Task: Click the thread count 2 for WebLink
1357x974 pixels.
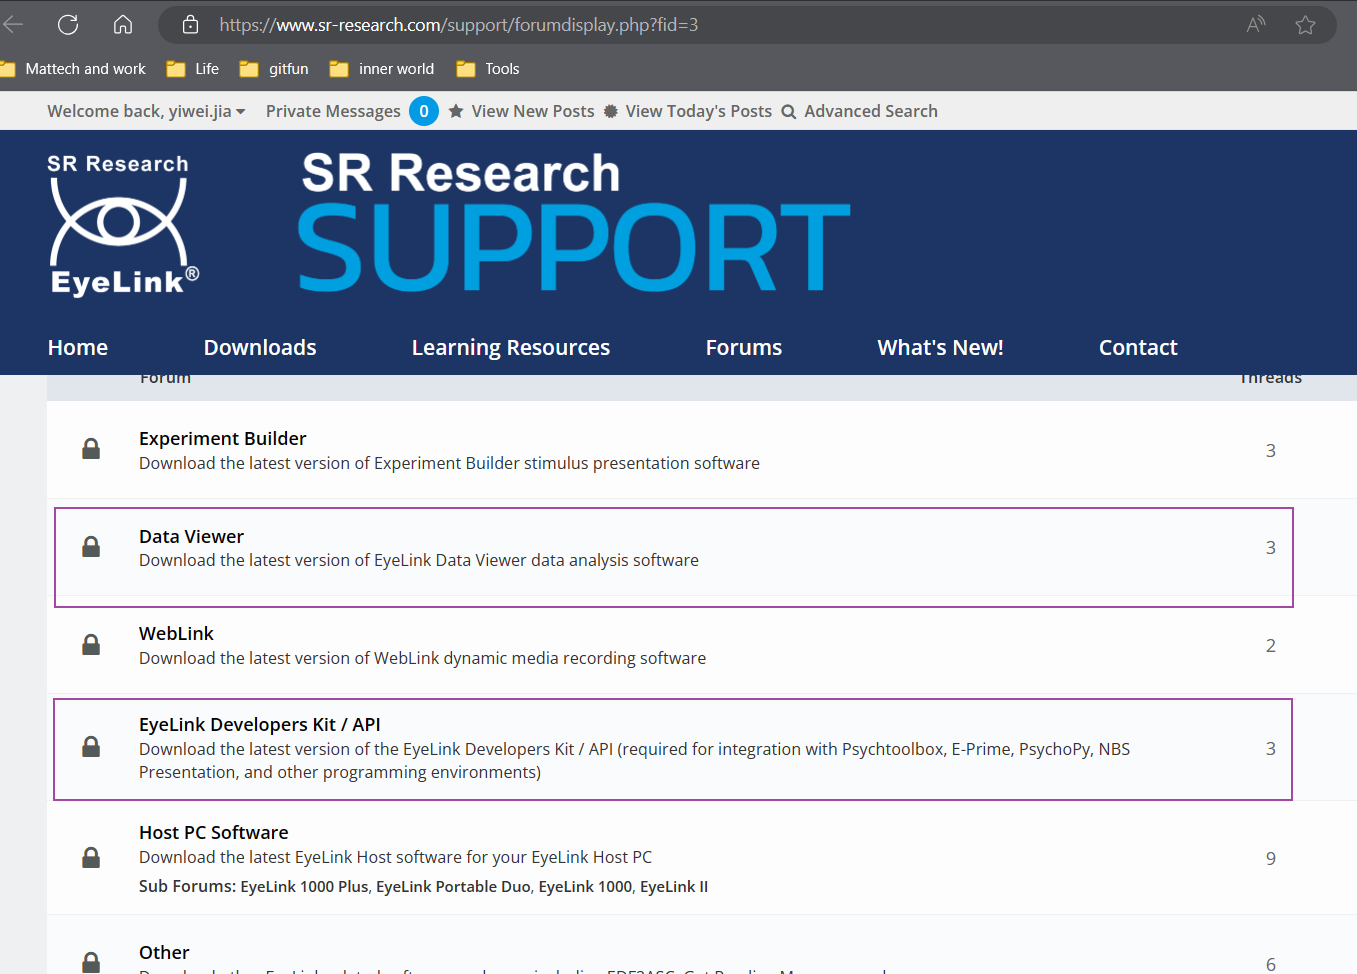Action: click(1271, 645)
